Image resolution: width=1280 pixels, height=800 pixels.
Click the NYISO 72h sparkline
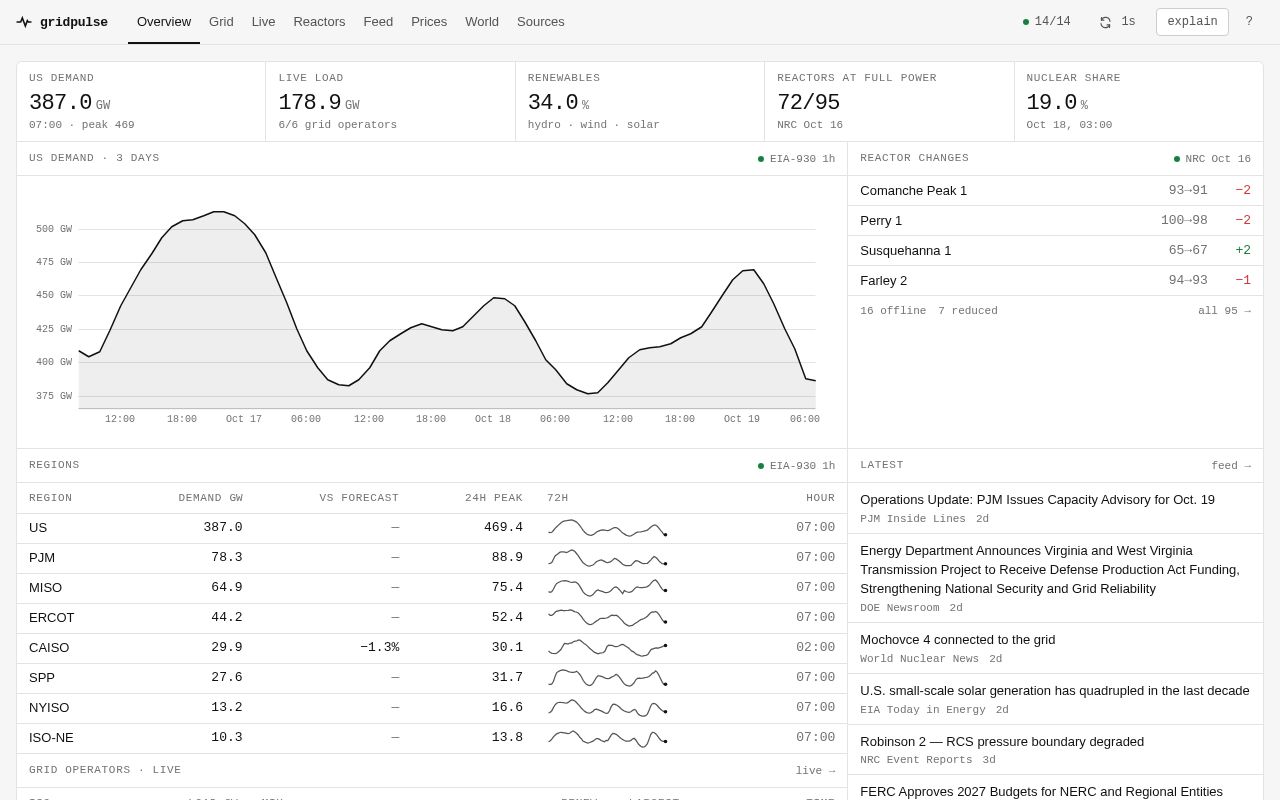[x=607, y=708]
